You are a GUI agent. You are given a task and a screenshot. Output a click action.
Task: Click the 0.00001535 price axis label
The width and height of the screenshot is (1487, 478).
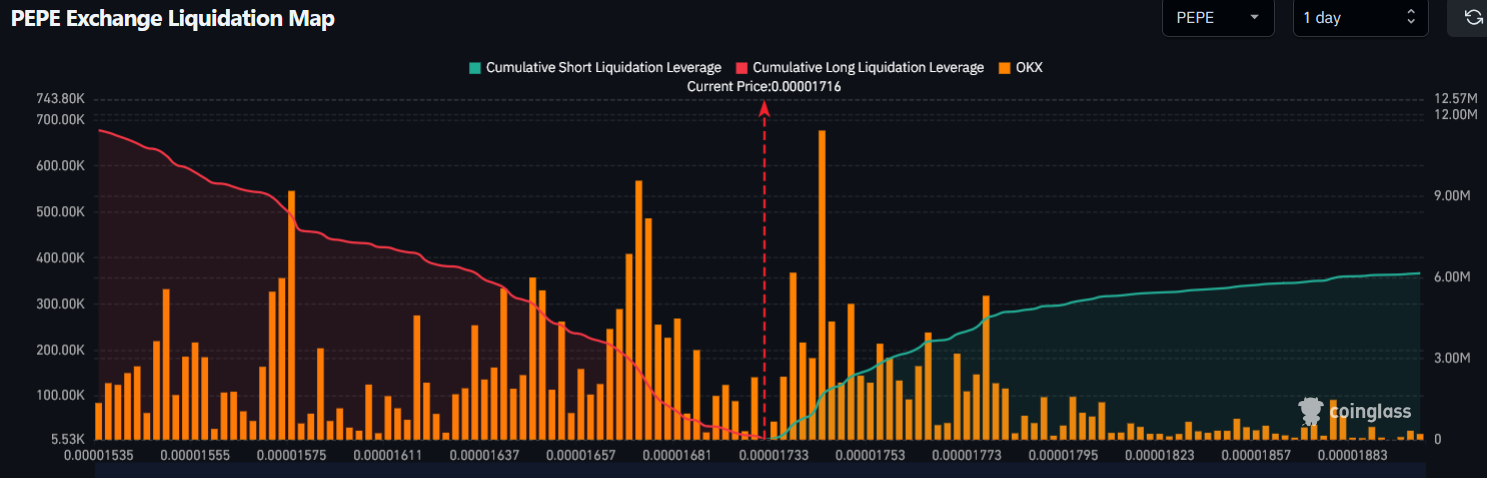[x=100, y=455]
